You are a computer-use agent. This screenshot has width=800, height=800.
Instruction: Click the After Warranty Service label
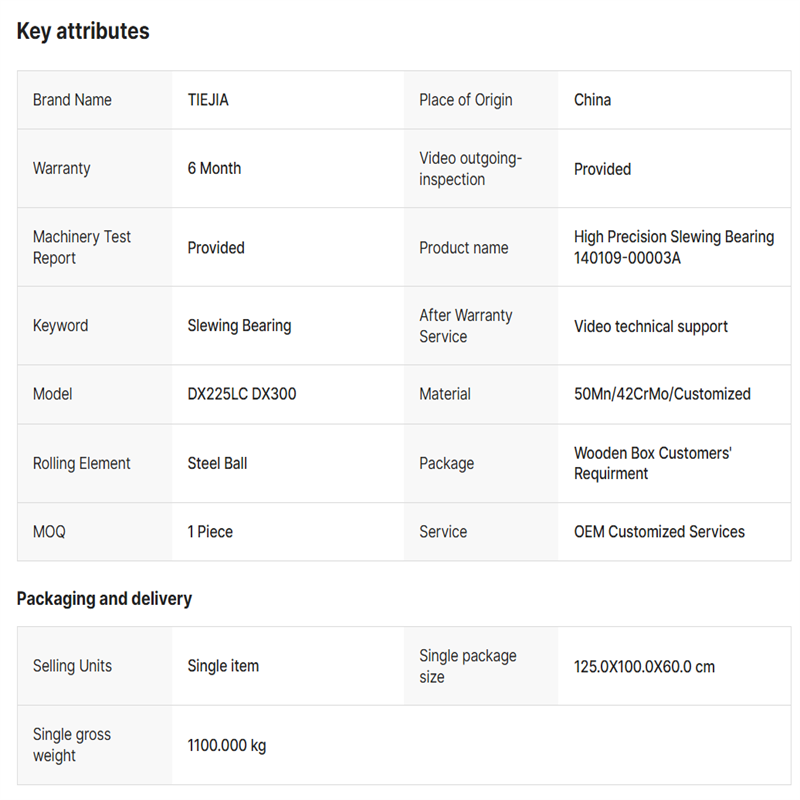465,326
